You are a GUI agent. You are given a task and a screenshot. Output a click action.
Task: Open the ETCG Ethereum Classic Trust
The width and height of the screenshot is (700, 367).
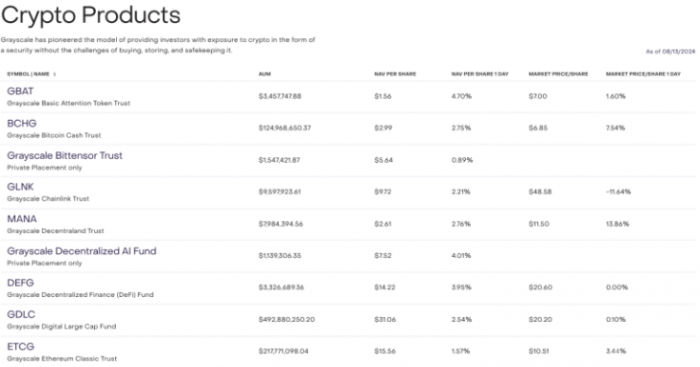(21, 346)
